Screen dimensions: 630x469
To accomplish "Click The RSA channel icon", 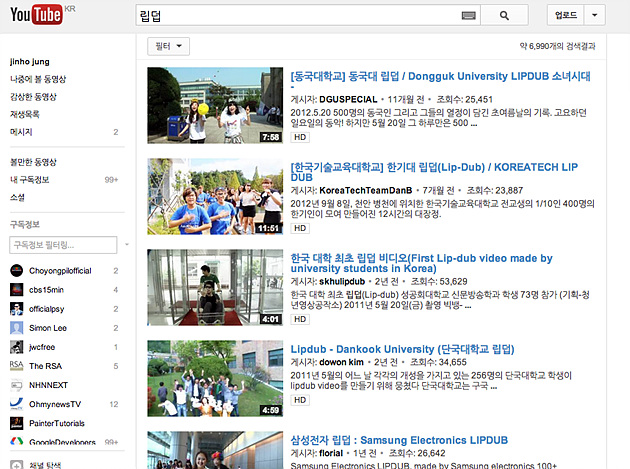I will 17,365.
